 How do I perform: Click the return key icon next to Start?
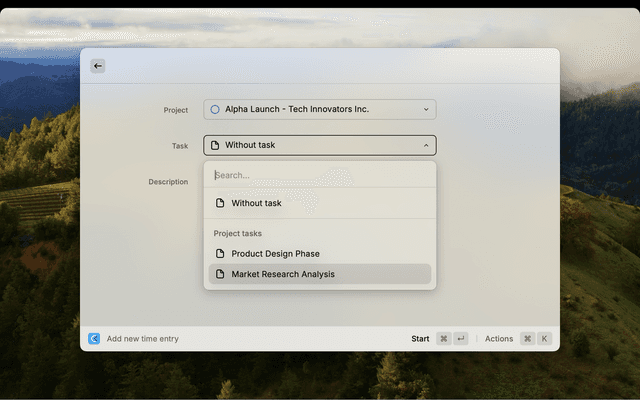(x=460, y=339)
